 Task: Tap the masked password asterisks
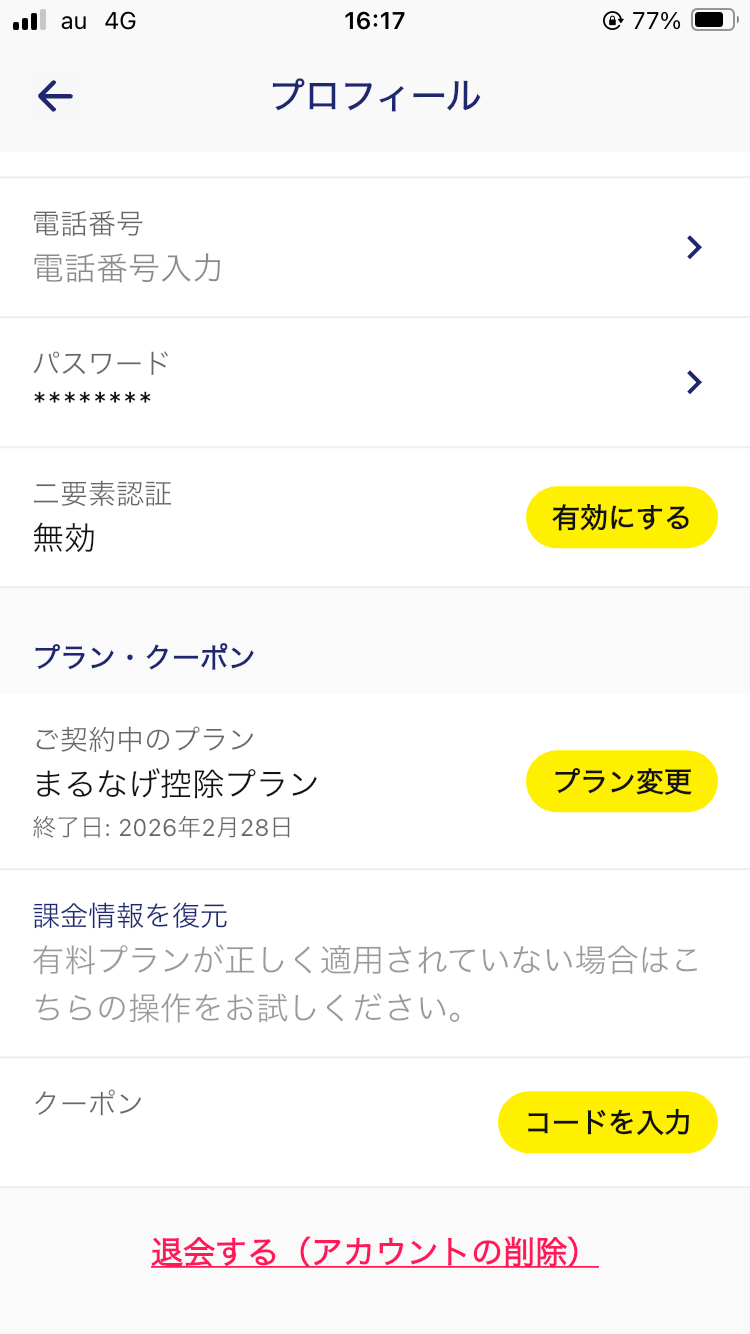click(x=93, y=401)
